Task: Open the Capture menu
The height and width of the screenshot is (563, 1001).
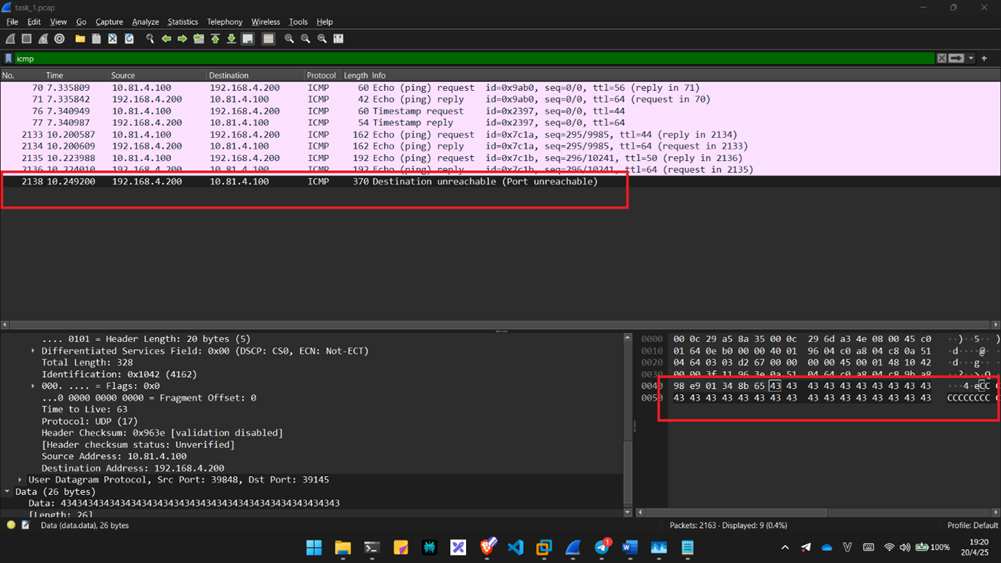Action: (109, 22)
